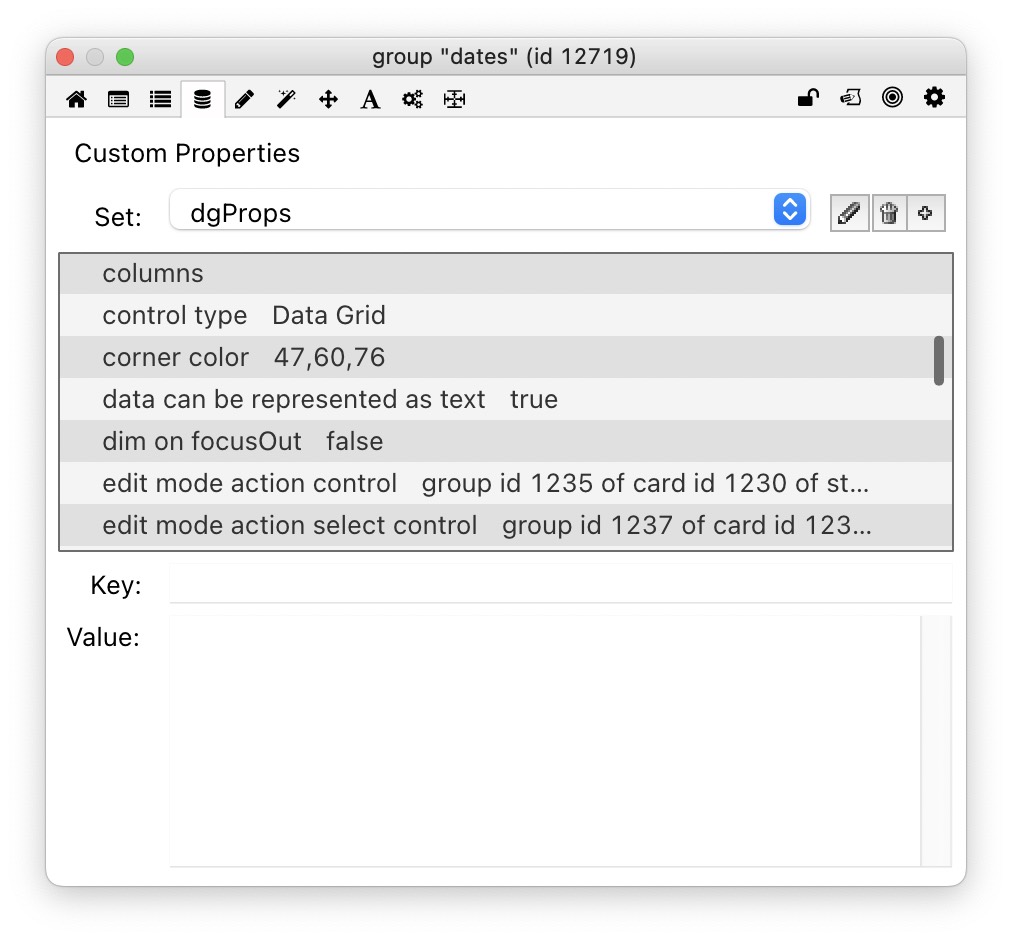This screenshot has width=1012, height=940.
Task: Open the inspector settings gear menu
Action: [x=934, y=97]
